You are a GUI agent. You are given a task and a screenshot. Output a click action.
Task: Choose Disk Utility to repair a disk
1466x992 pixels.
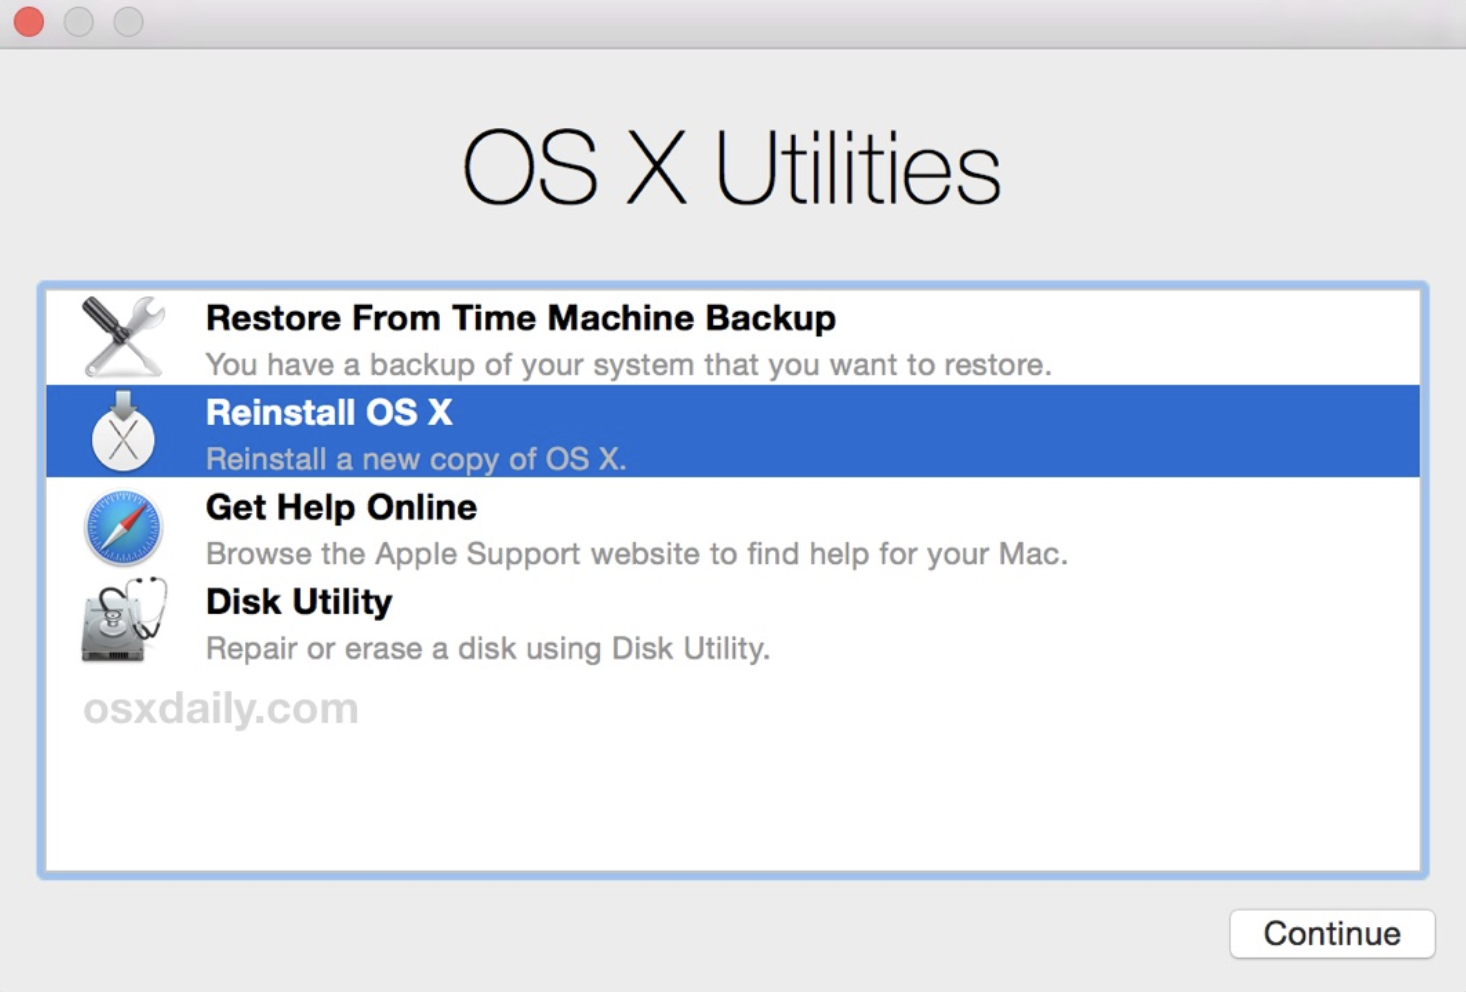click(x=297, y=601)
